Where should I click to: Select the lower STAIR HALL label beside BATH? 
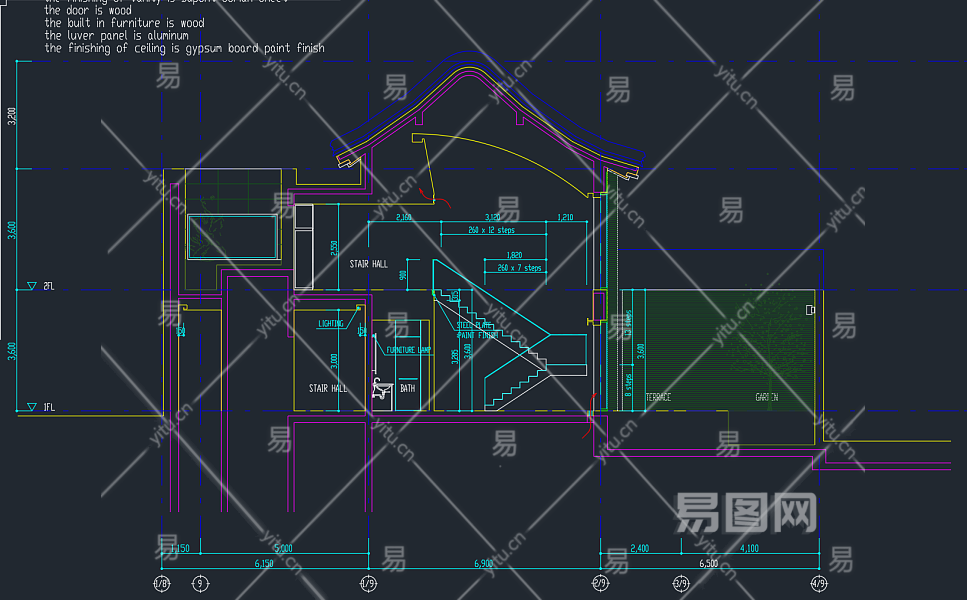coord(328,388)
